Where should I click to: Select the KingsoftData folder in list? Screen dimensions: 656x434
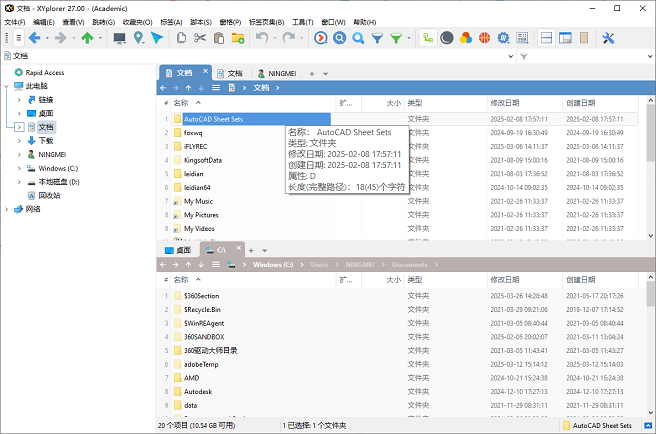pyautogui.click(x=202, y=160)
